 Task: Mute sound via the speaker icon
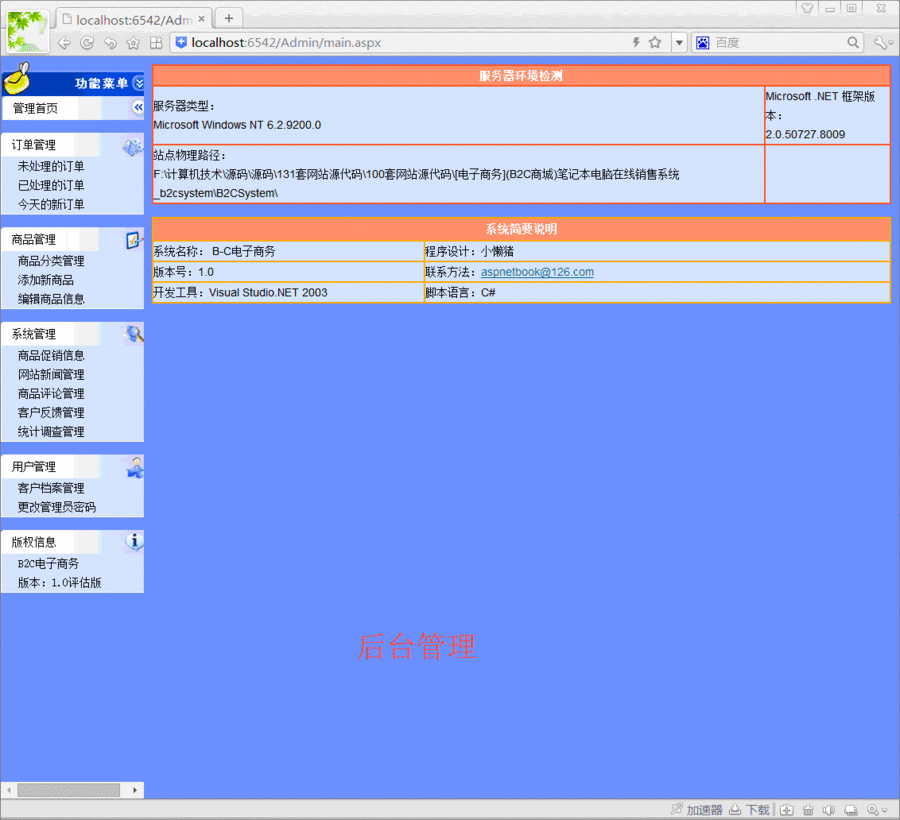[829, 809]
